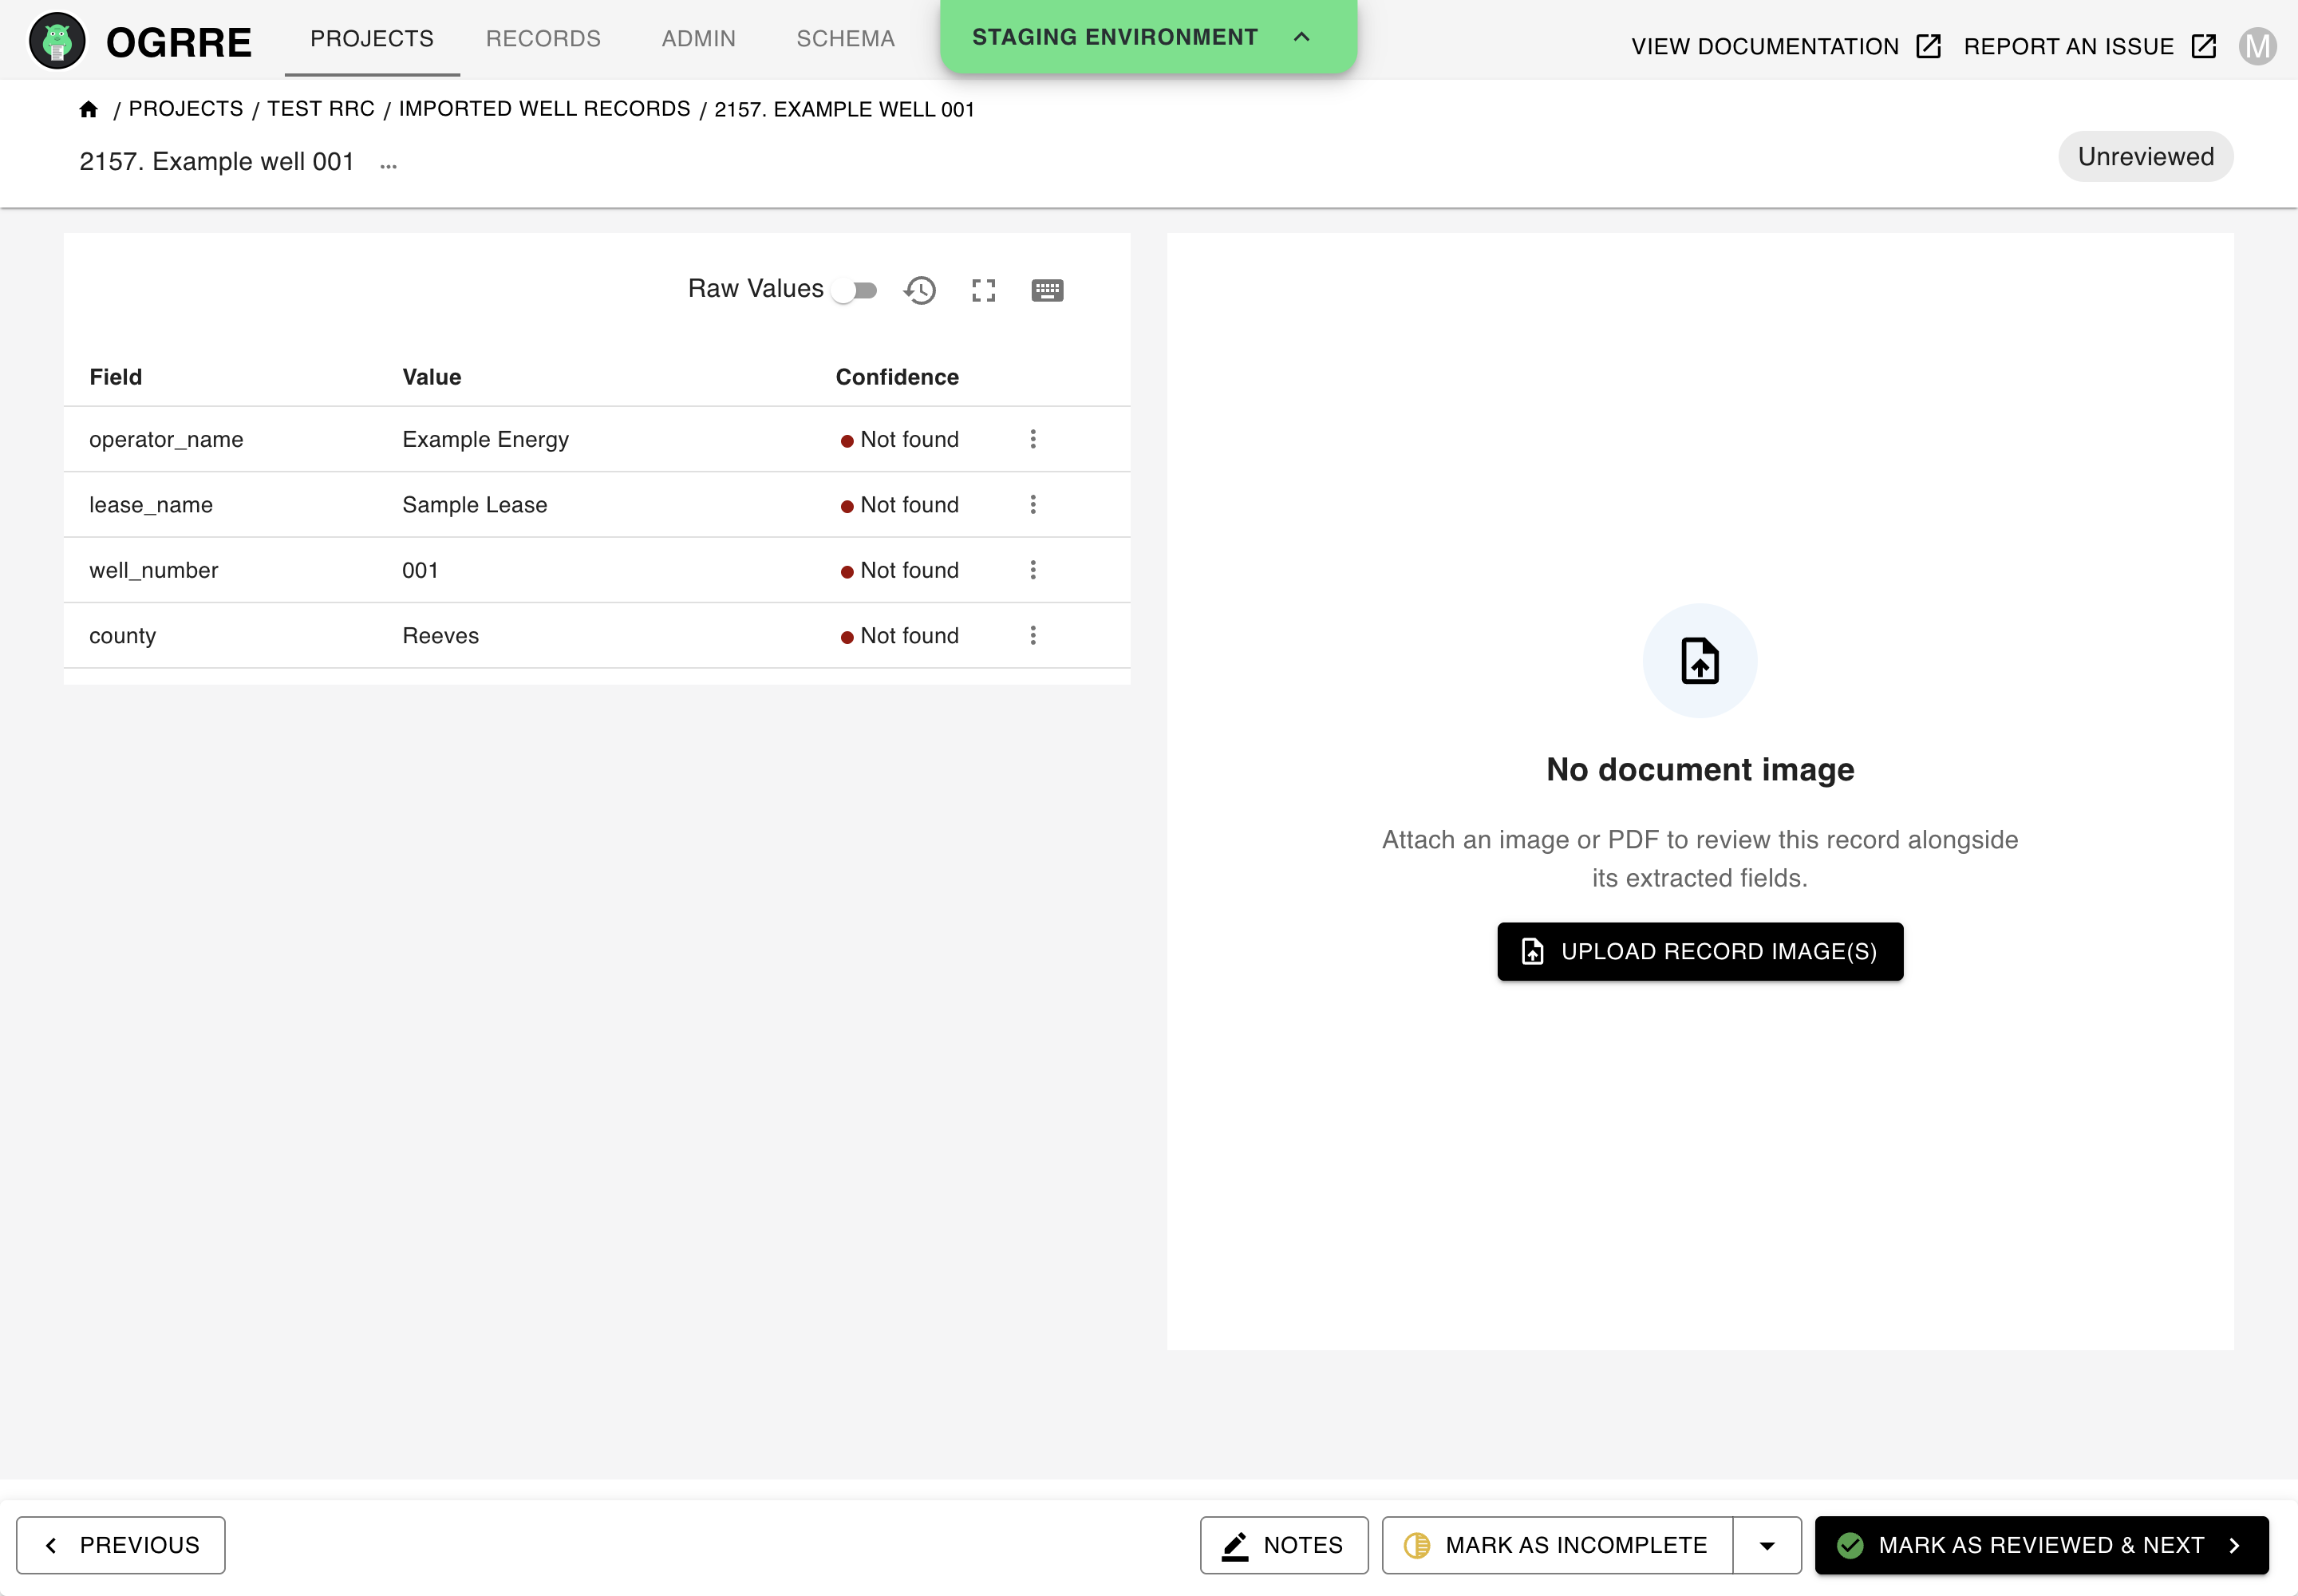The height and width of the screenshot is (1596, 2298).
Task: Go to the Previous record
Action: [x=121, y=1545]
